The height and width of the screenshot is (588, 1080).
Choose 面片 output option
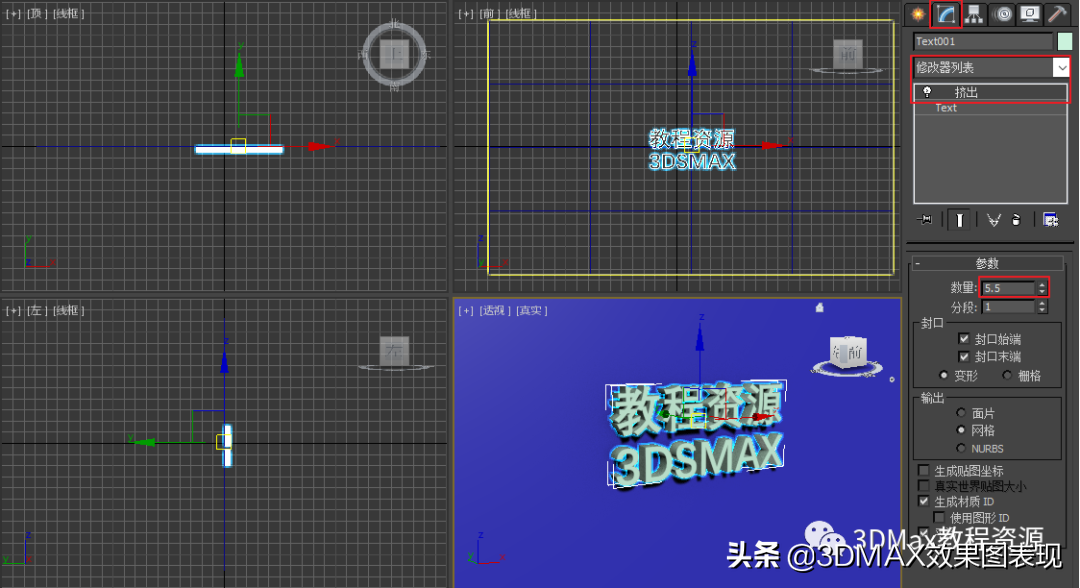tap(961, 412)
